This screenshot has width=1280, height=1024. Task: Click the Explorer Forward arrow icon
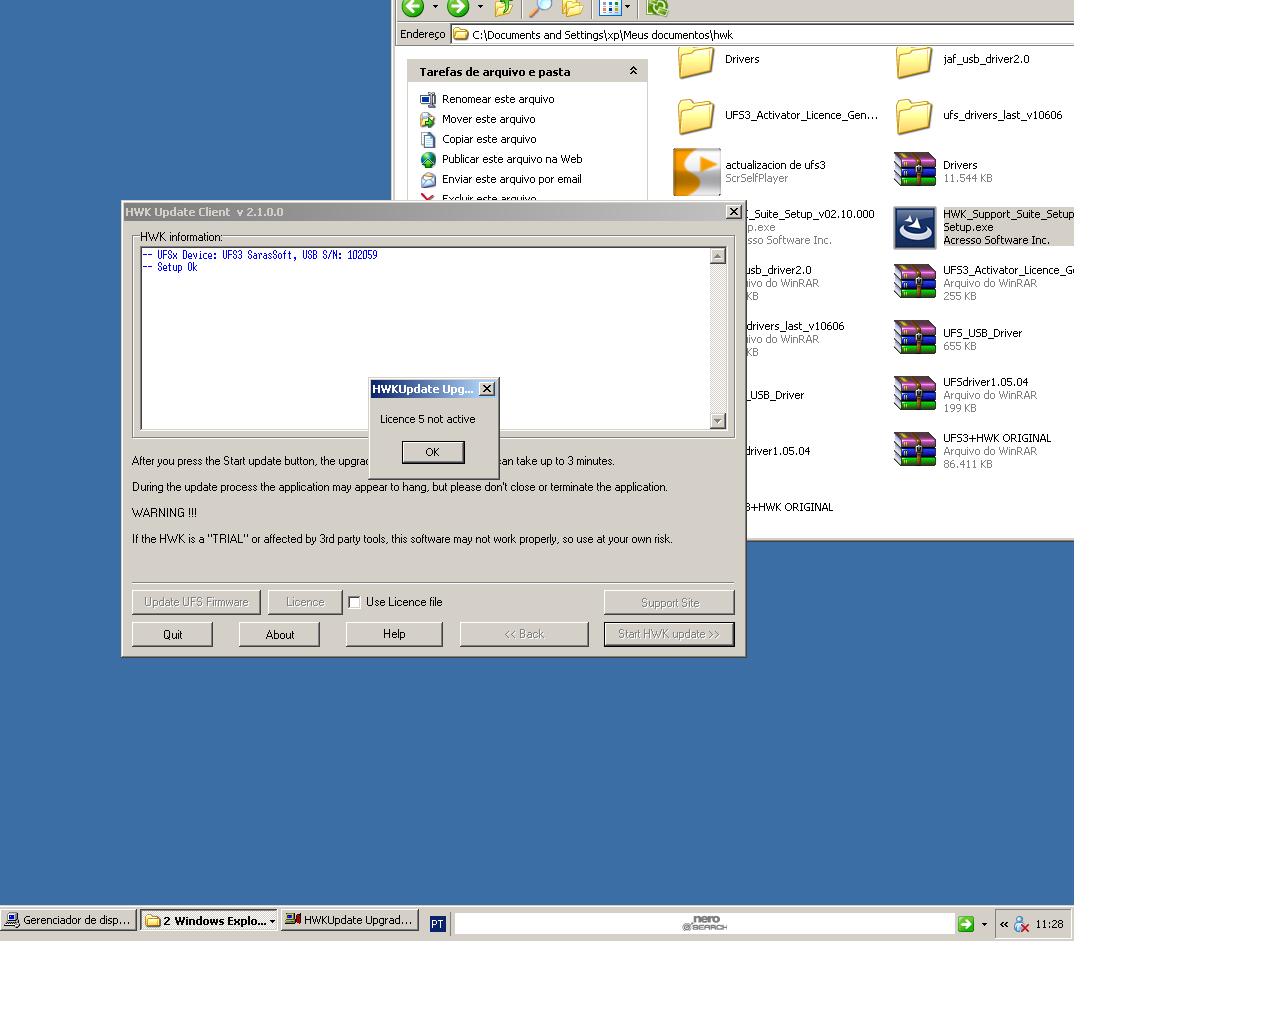(x=458, y=8)
